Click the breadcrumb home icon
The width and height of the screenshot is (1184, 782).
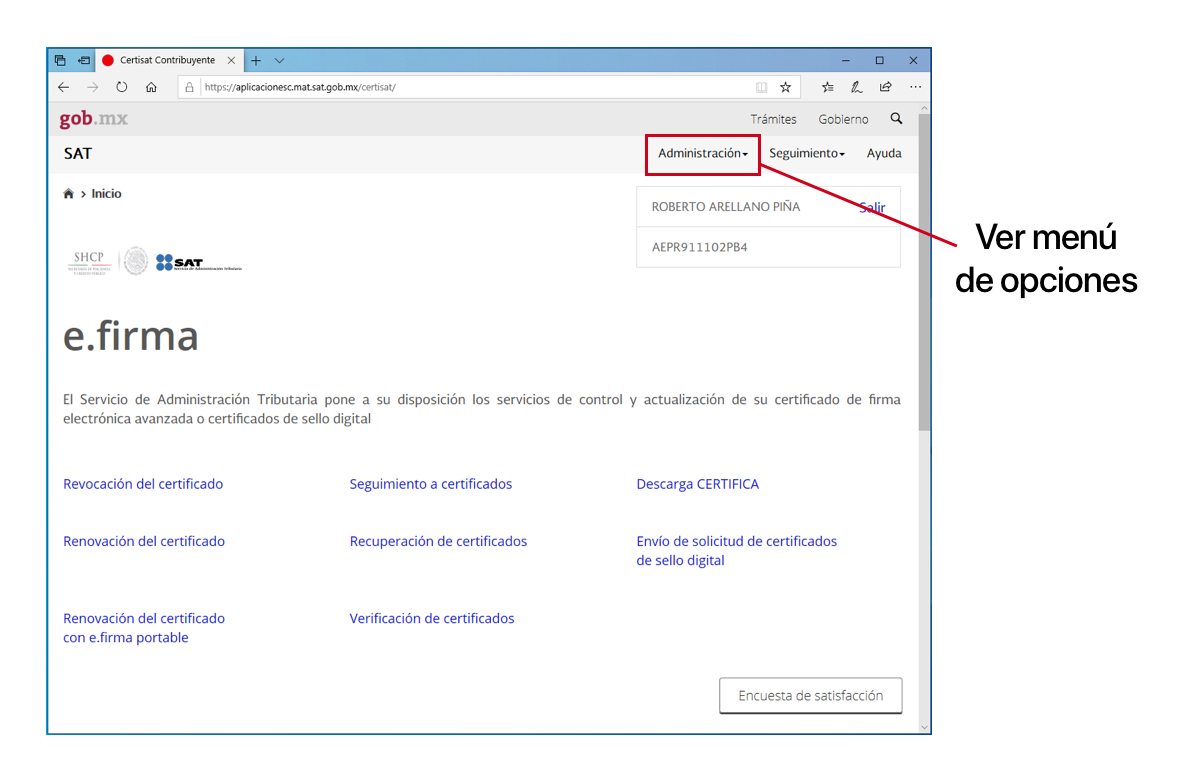[69, 194]
